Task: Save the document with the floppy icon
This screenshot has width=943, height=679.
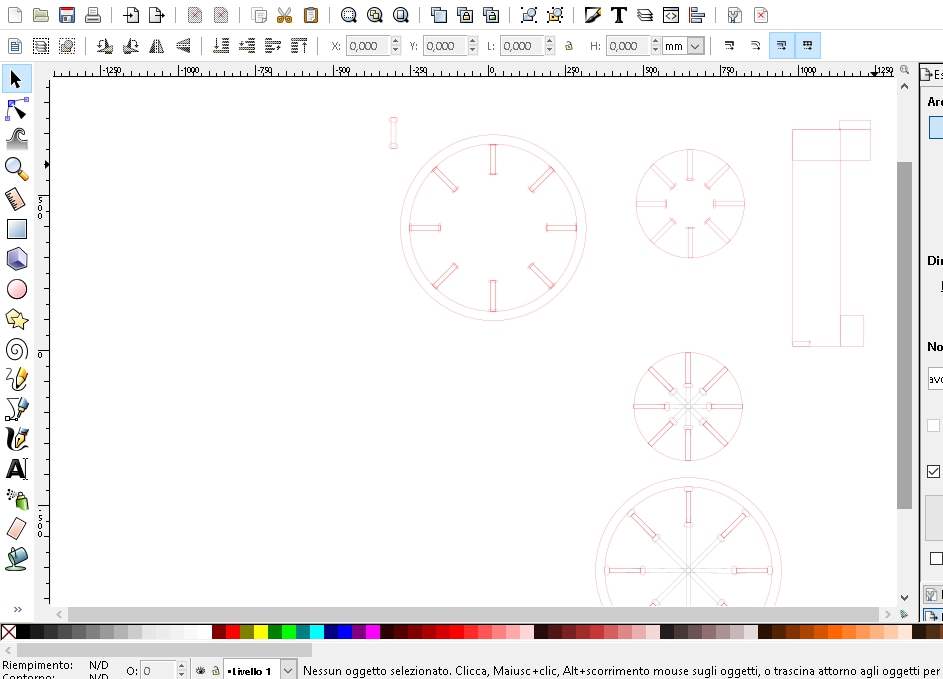Action: (x=67, y=15)
